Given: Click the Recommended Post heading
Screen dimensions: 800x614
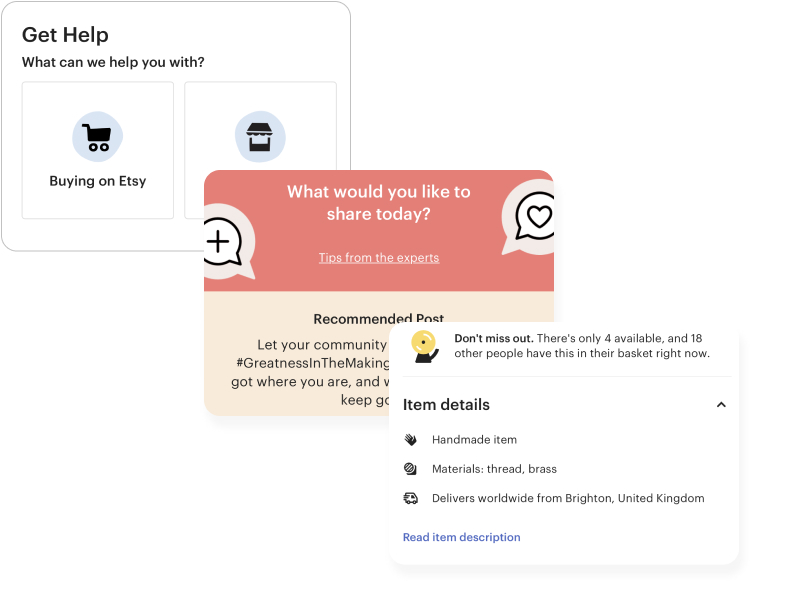Looking at the screenshot, I should (x=379, y=319).
